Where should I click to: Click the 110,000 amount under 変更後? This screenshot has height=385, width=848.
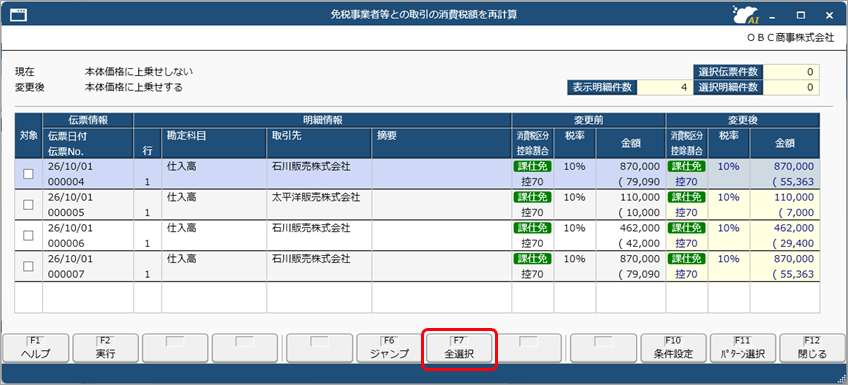click(x=795, y=197)
